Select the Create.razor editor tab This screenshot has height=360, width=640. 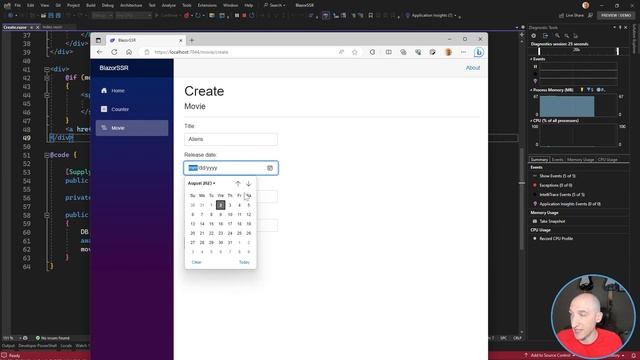pyautogui.click(x=15, y=27)
